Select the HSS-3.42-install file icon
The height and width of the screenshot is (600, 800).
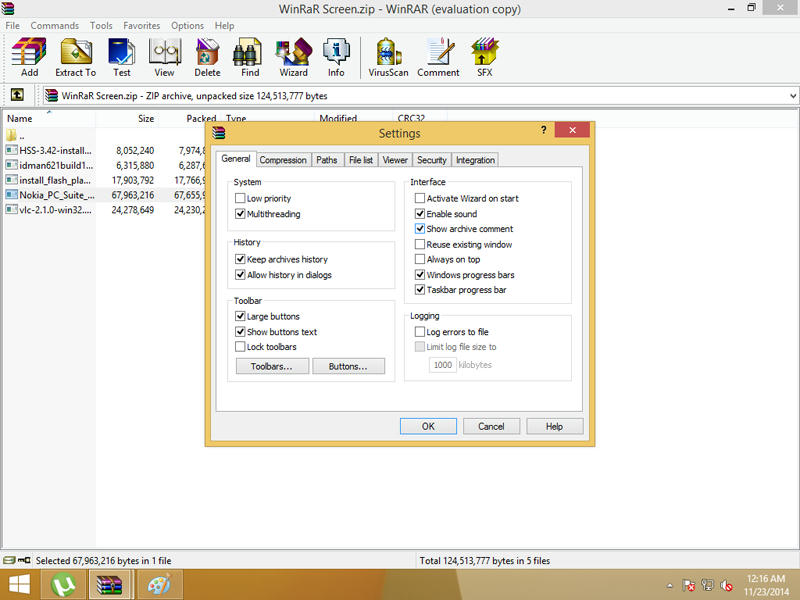point(11,150)
